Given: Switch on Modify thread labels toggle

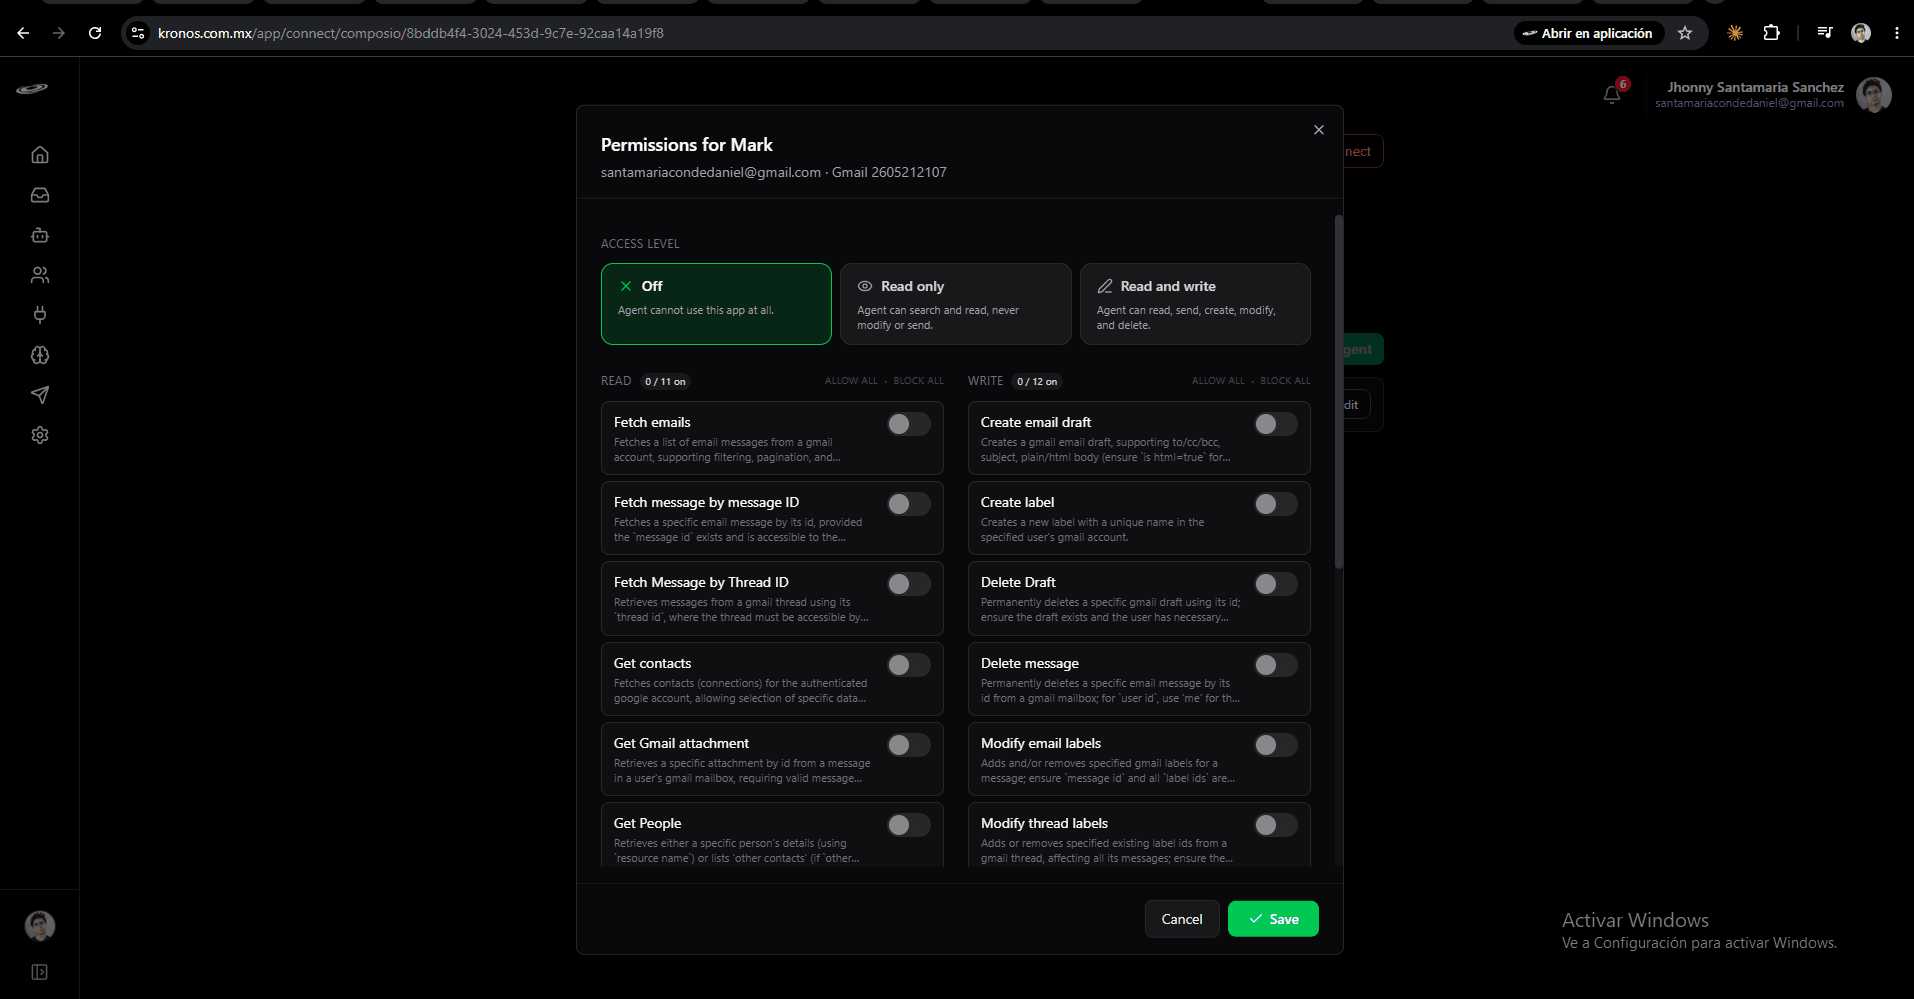Looking at the screenshot, I should pos(1276,825).
